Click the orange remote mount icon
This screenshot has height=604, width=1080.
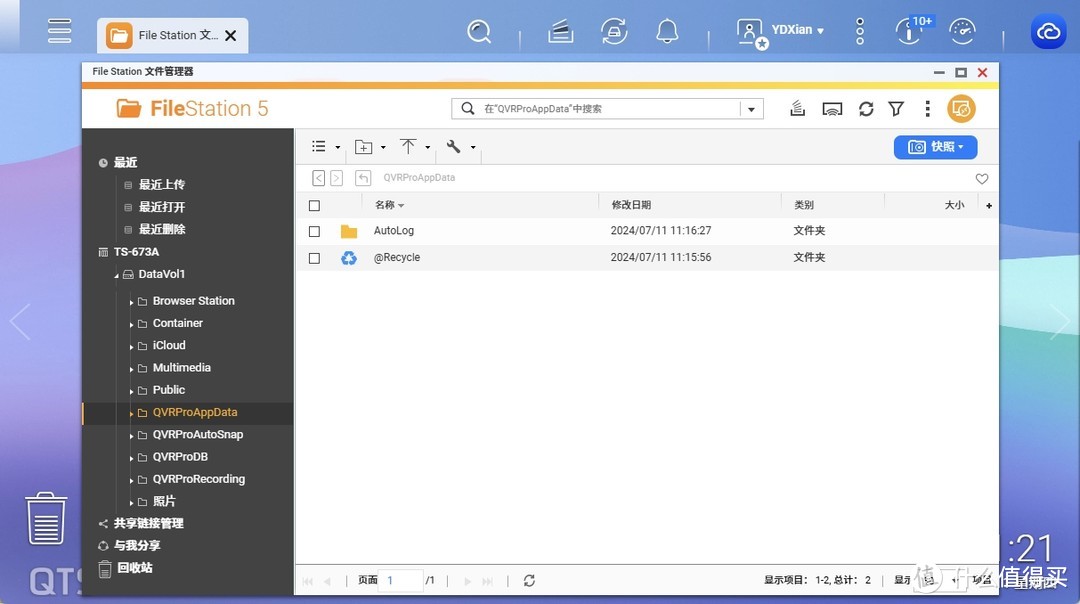[x=961, y=108]
